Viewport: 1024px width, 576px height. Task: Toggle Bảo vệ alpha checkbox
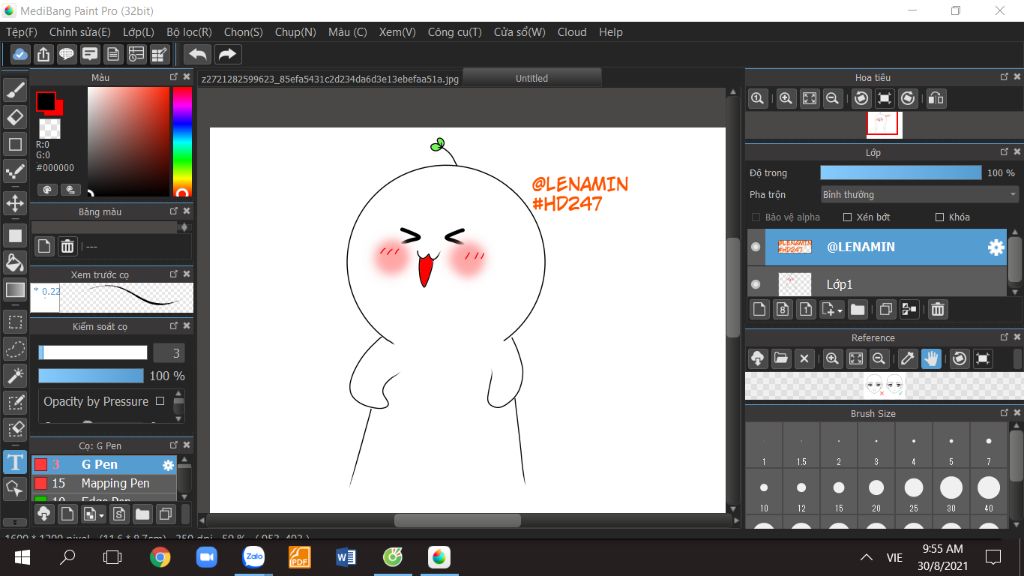coord(756,217)
